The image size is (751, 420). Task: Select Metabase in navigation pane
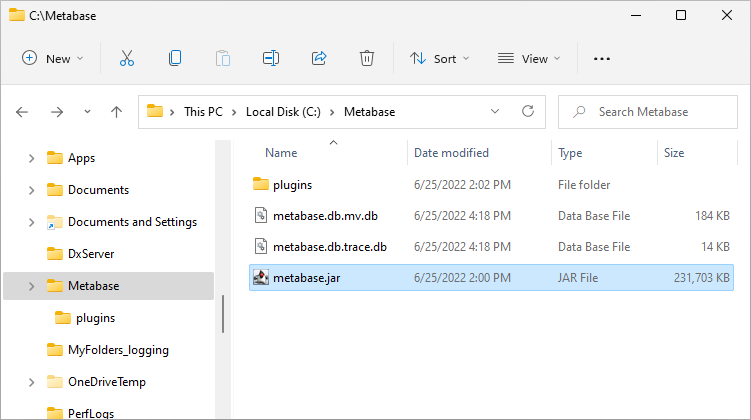pos(93,286)
